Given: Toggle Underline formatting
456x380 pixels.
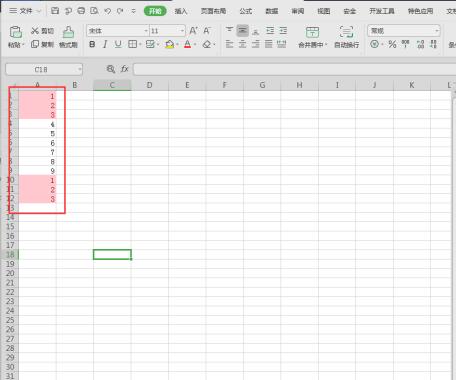Looking at the screenshot, I should [118, 44].
